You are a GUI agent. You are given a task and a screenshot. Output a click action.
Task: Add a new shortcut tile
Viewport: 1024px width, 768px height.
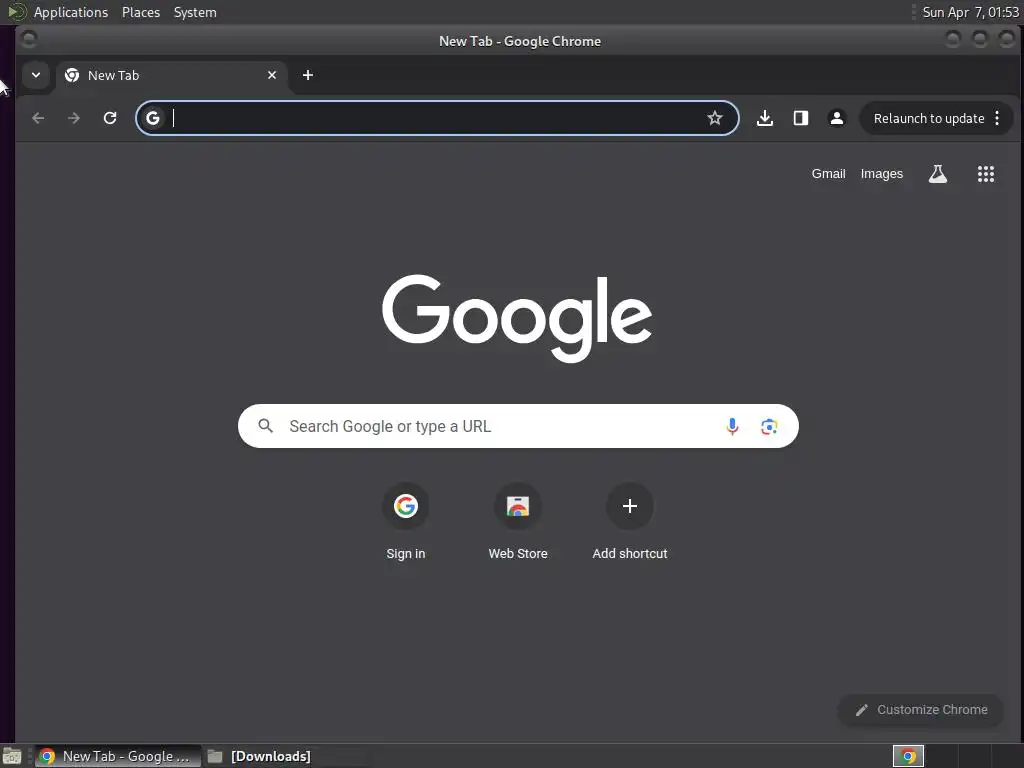[x=630, y=522]
